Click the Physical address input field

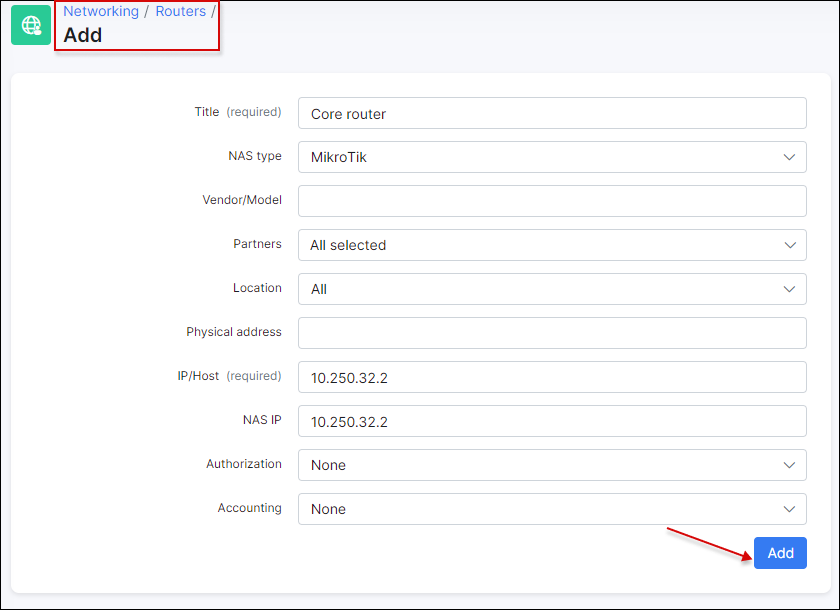[550, 333]
